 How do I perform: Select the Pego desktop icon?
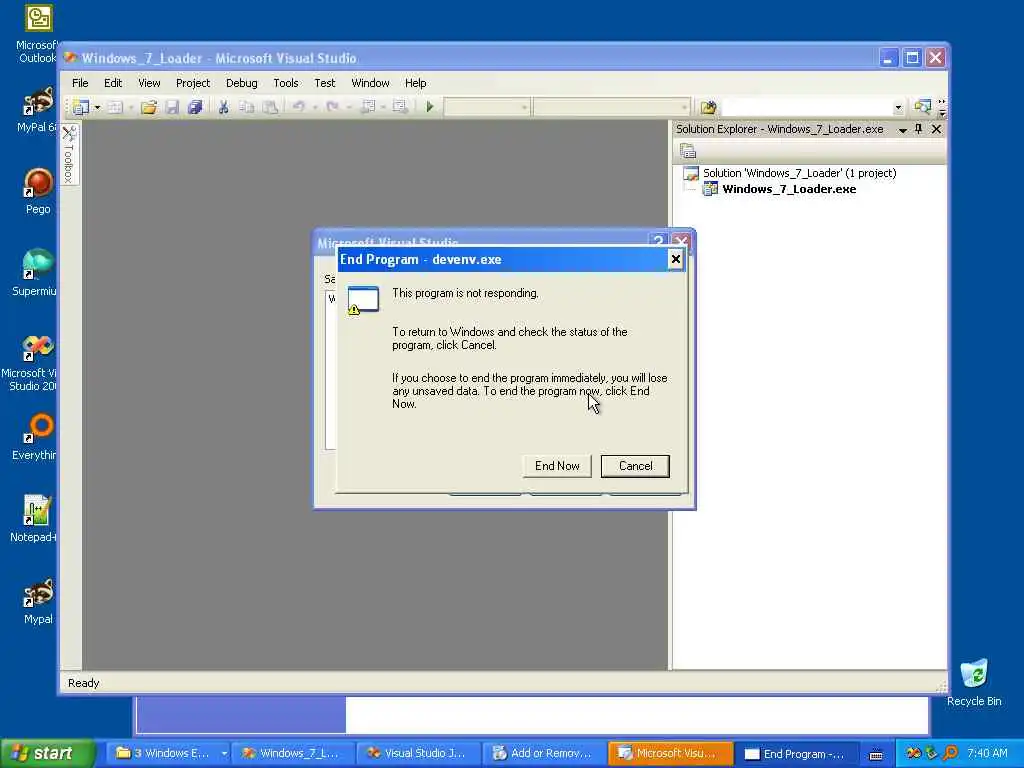tap(38, 191)
